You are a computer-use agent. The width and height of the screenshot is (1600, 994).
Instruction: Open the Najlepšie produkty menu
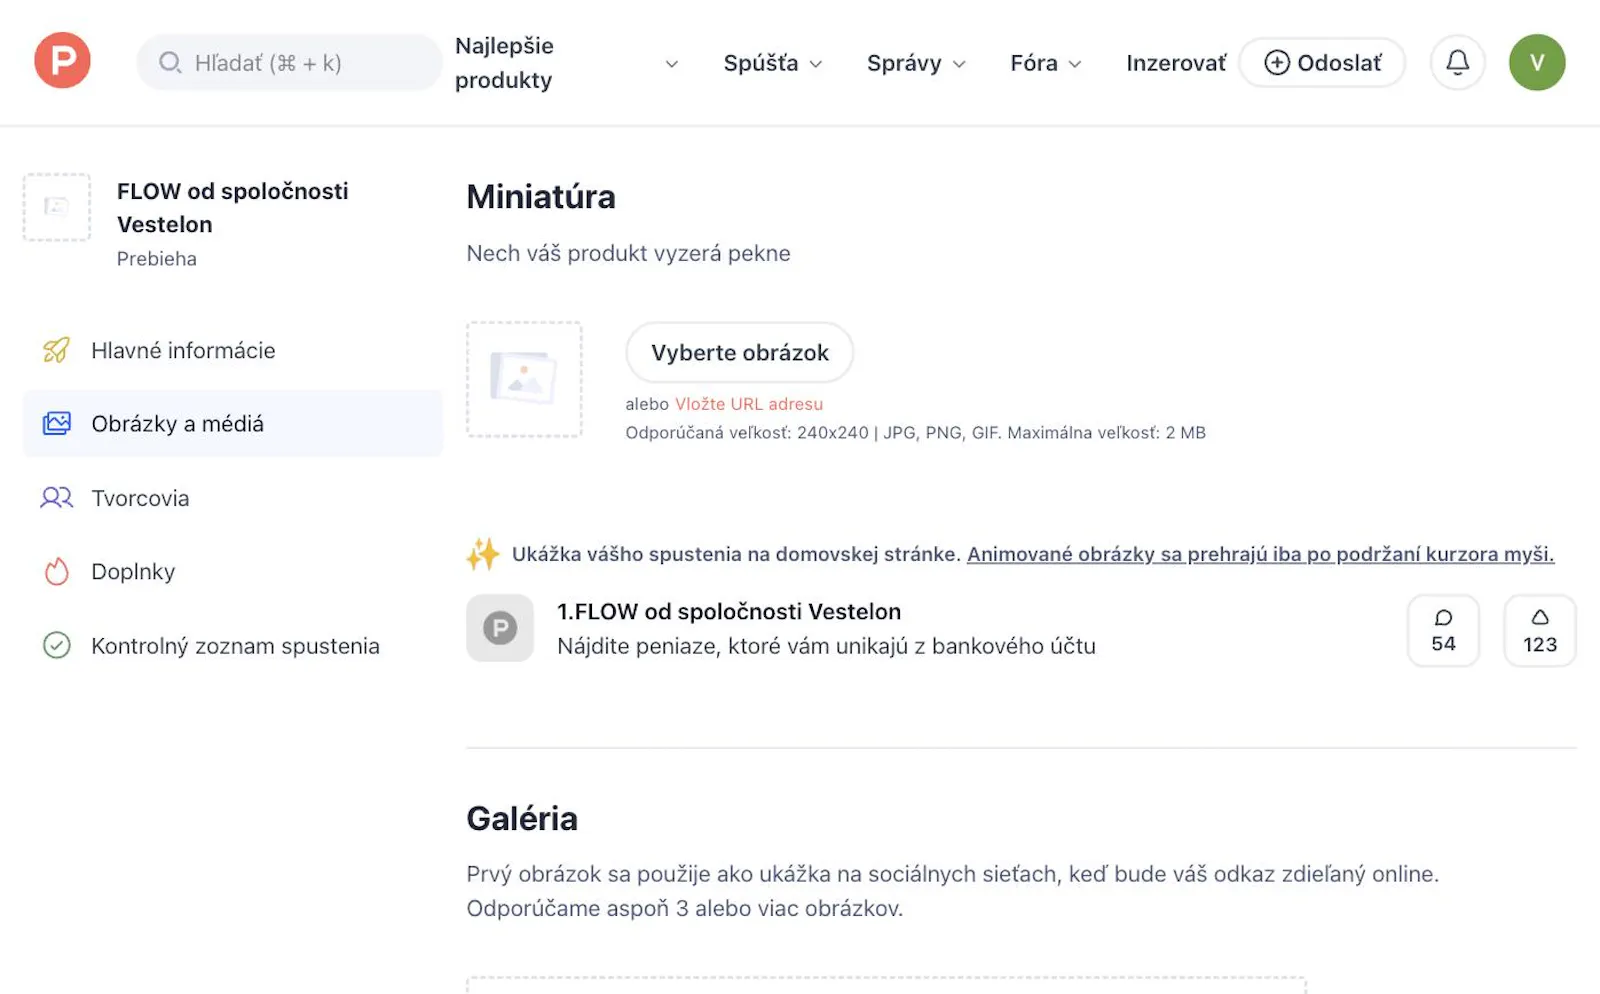(504, 63)
